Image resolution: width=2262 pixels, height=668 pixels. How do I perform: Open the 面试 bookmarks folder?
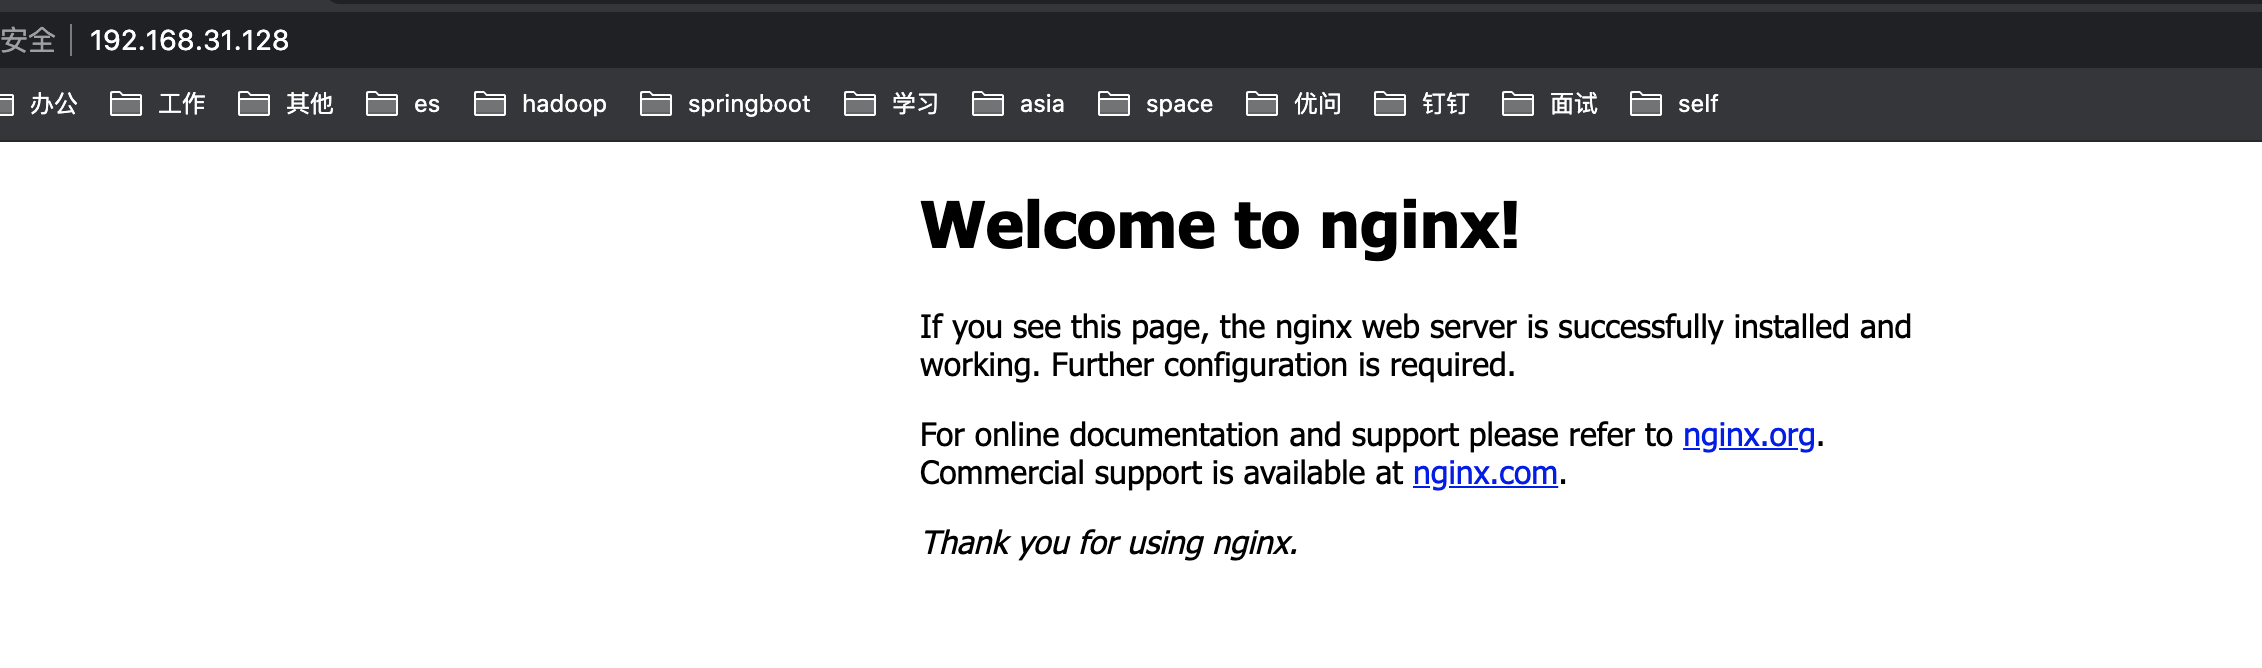pos(1550,104)
